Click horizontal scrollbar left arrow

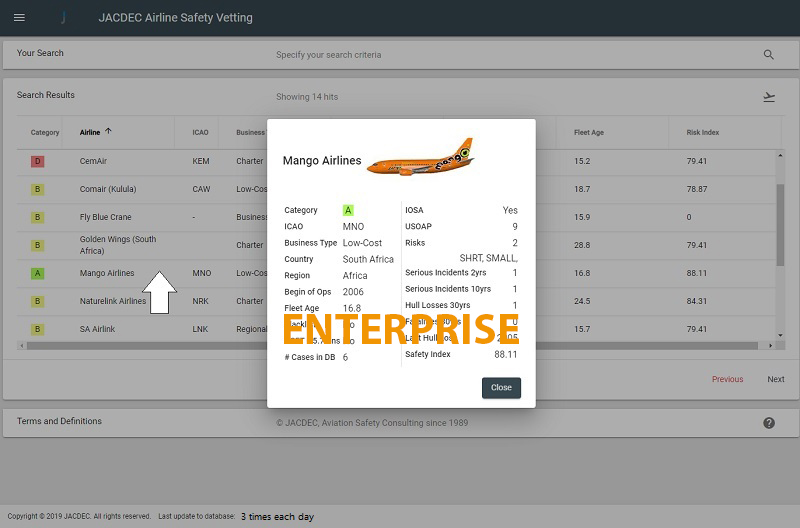21,345
